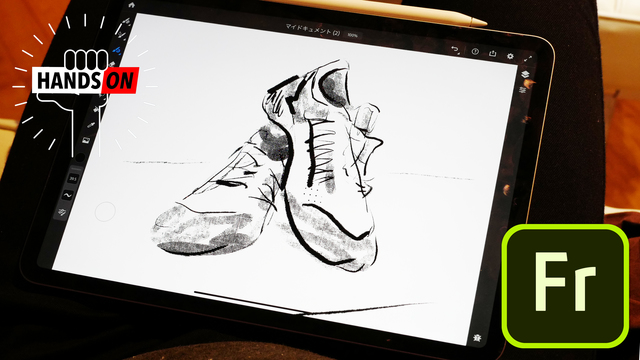Select the blue Vector Brushes tool
Viewport: 640px width, 360px height.
[117, 51]
